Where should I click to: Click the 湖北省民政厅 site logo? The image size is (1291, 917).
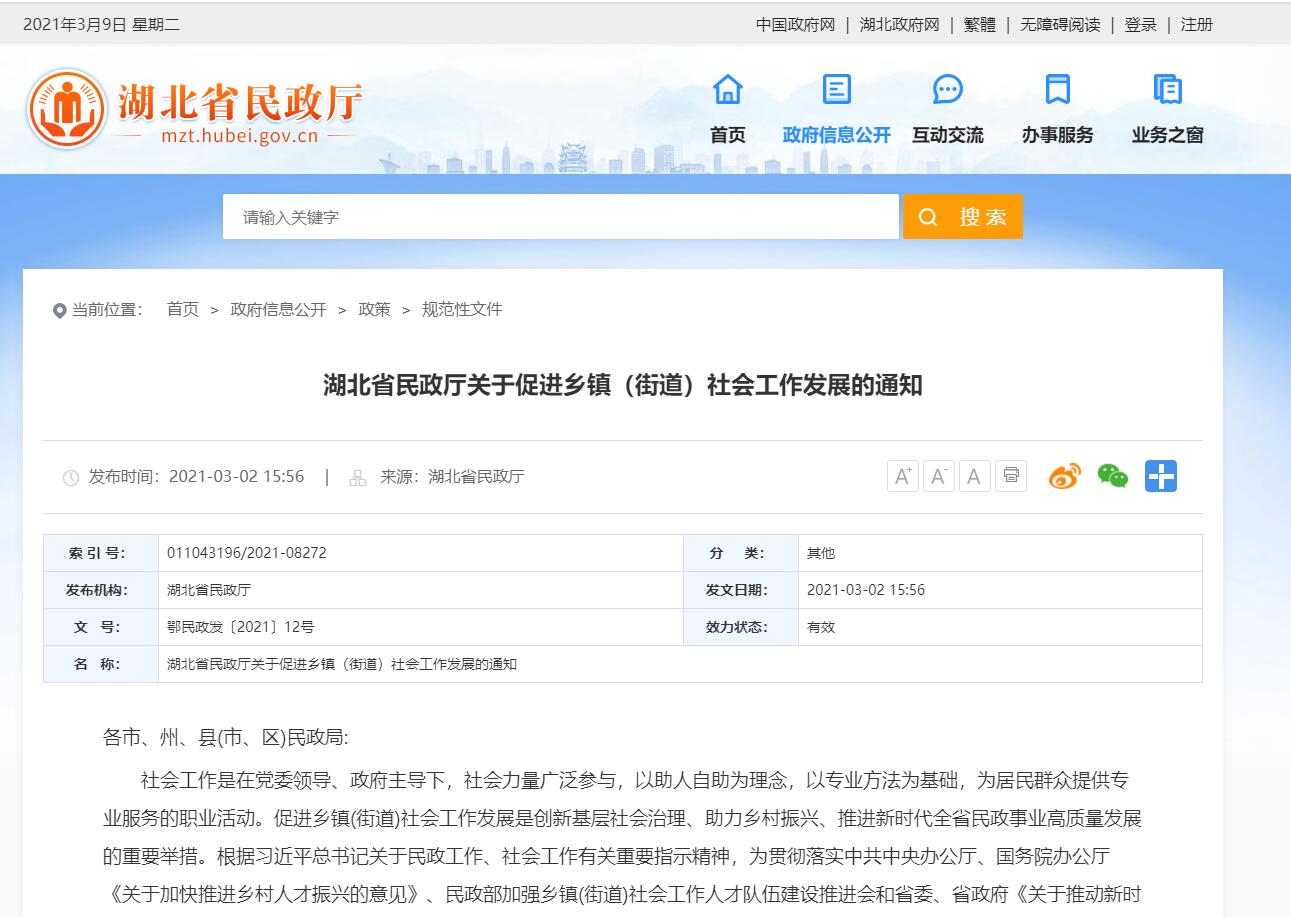195,109
